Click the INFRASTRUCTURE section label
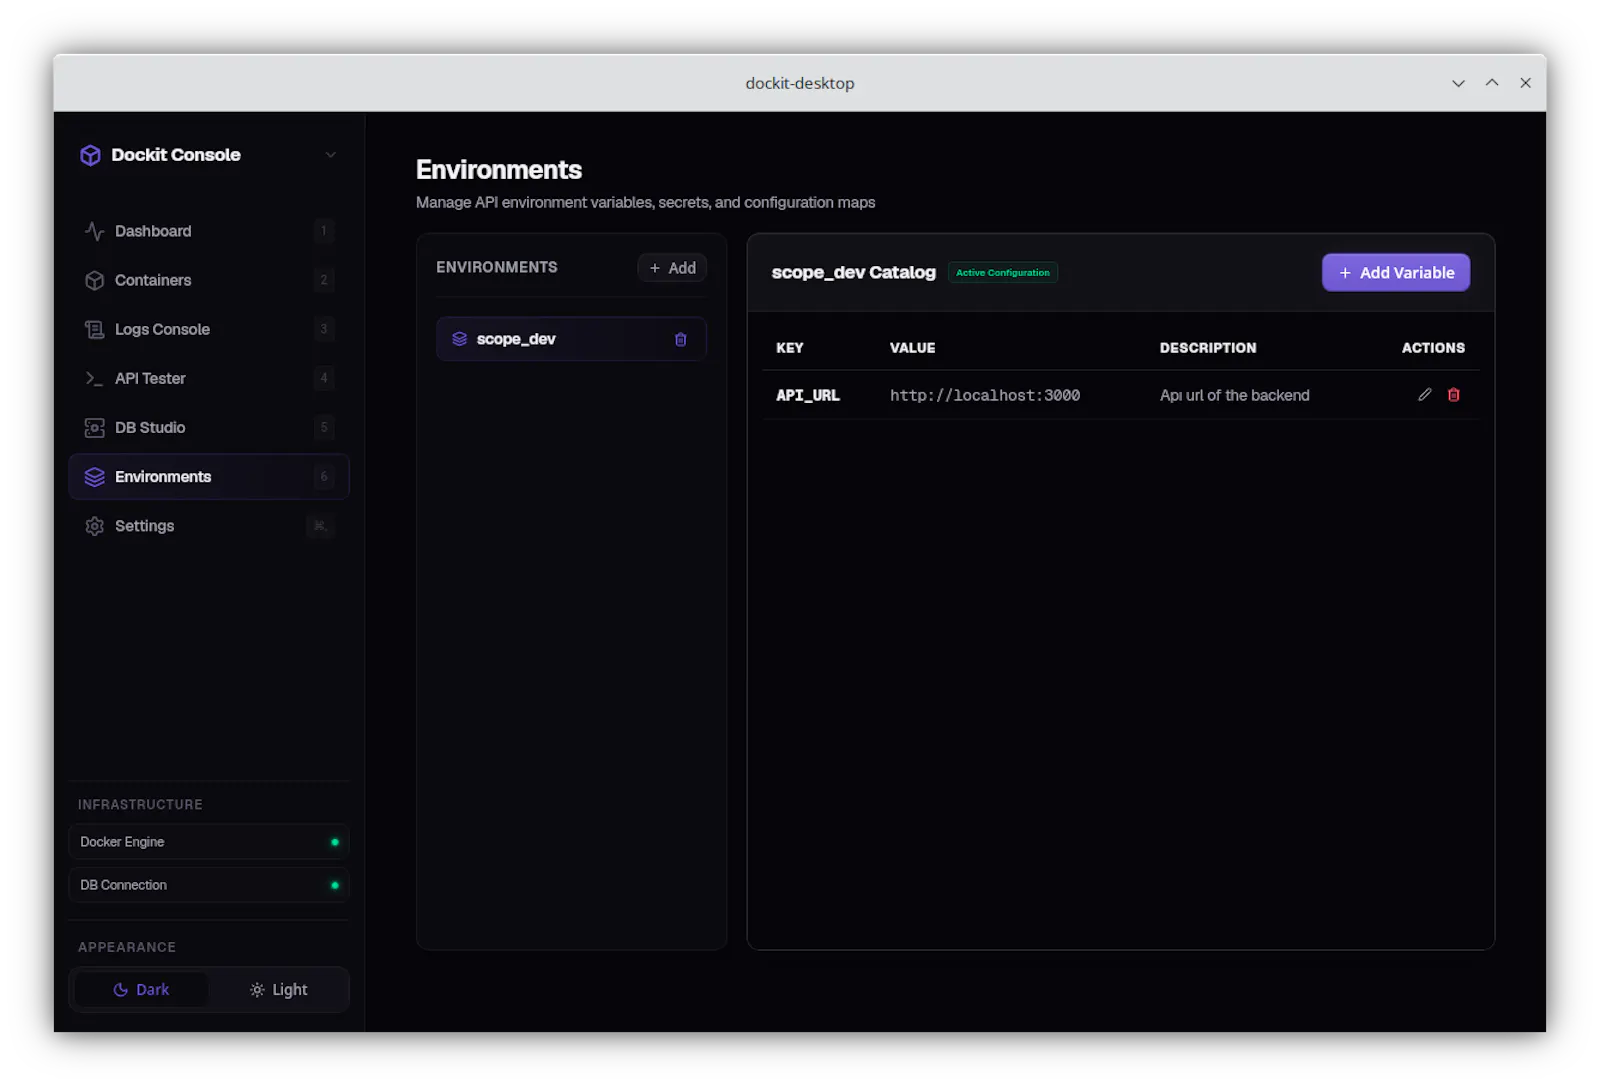The image size is (1600, 1086). 140,805
